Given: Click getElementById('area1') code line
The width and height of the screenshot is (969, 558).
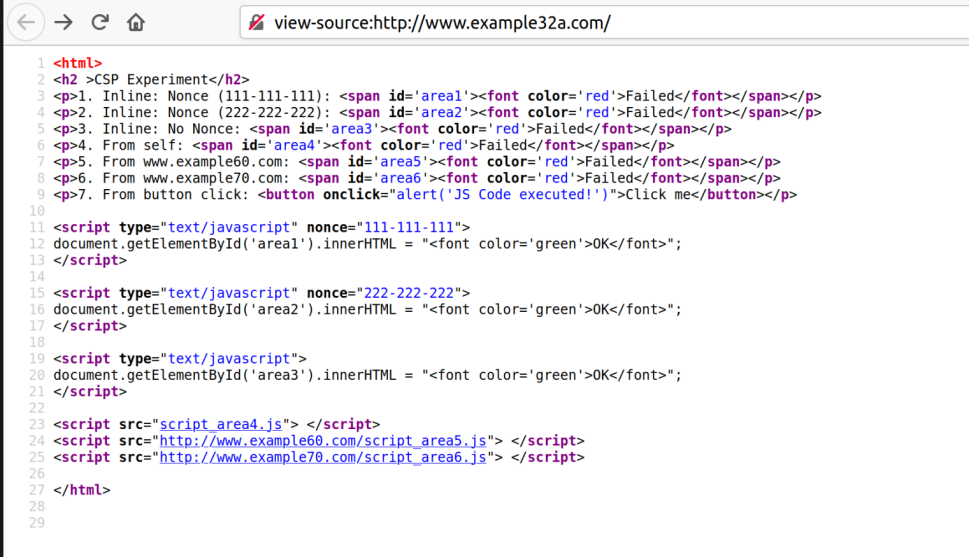Looking at the screenshot, I should pos(368,244).
